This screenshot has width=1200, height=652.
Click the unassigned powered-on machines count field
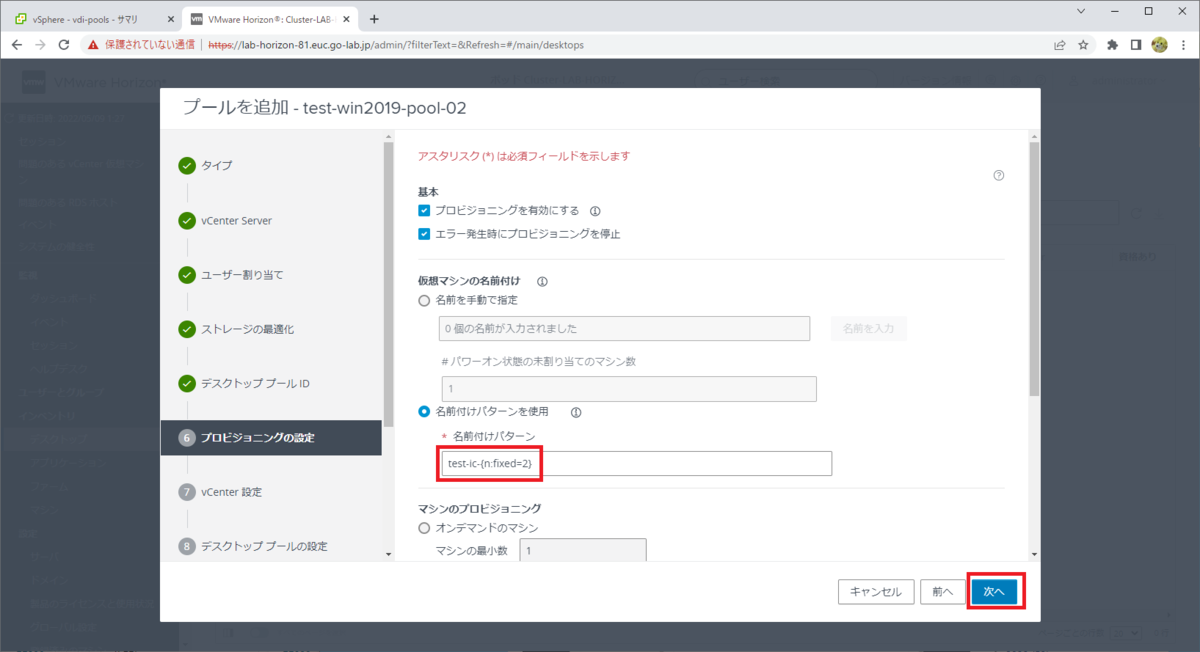click(x=629, y=389)
